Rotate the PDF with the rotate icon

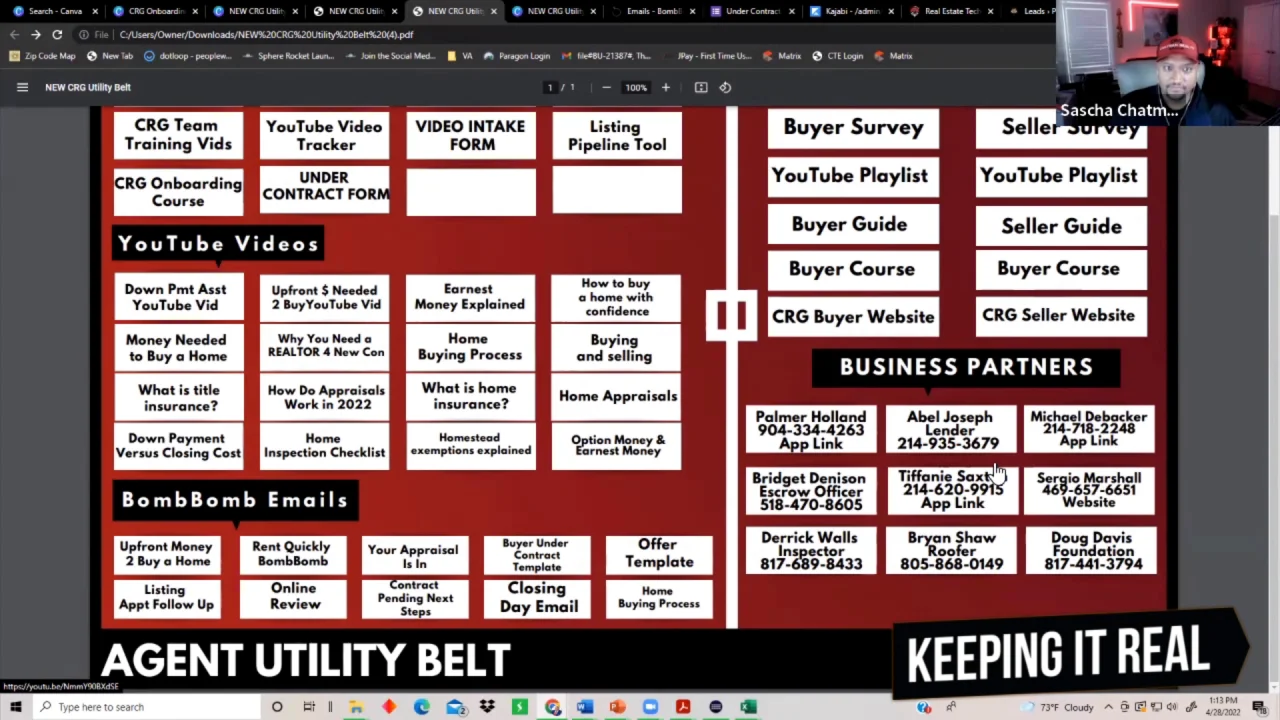725,87
